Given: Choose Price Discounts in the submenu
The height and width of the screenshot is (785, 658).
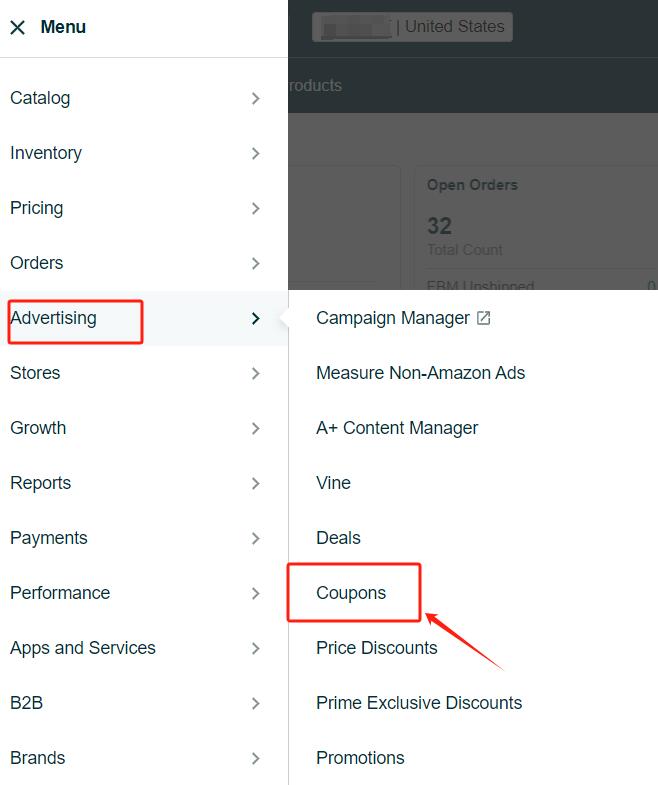Looking at the screenshot, I should [x=377, y=648].
